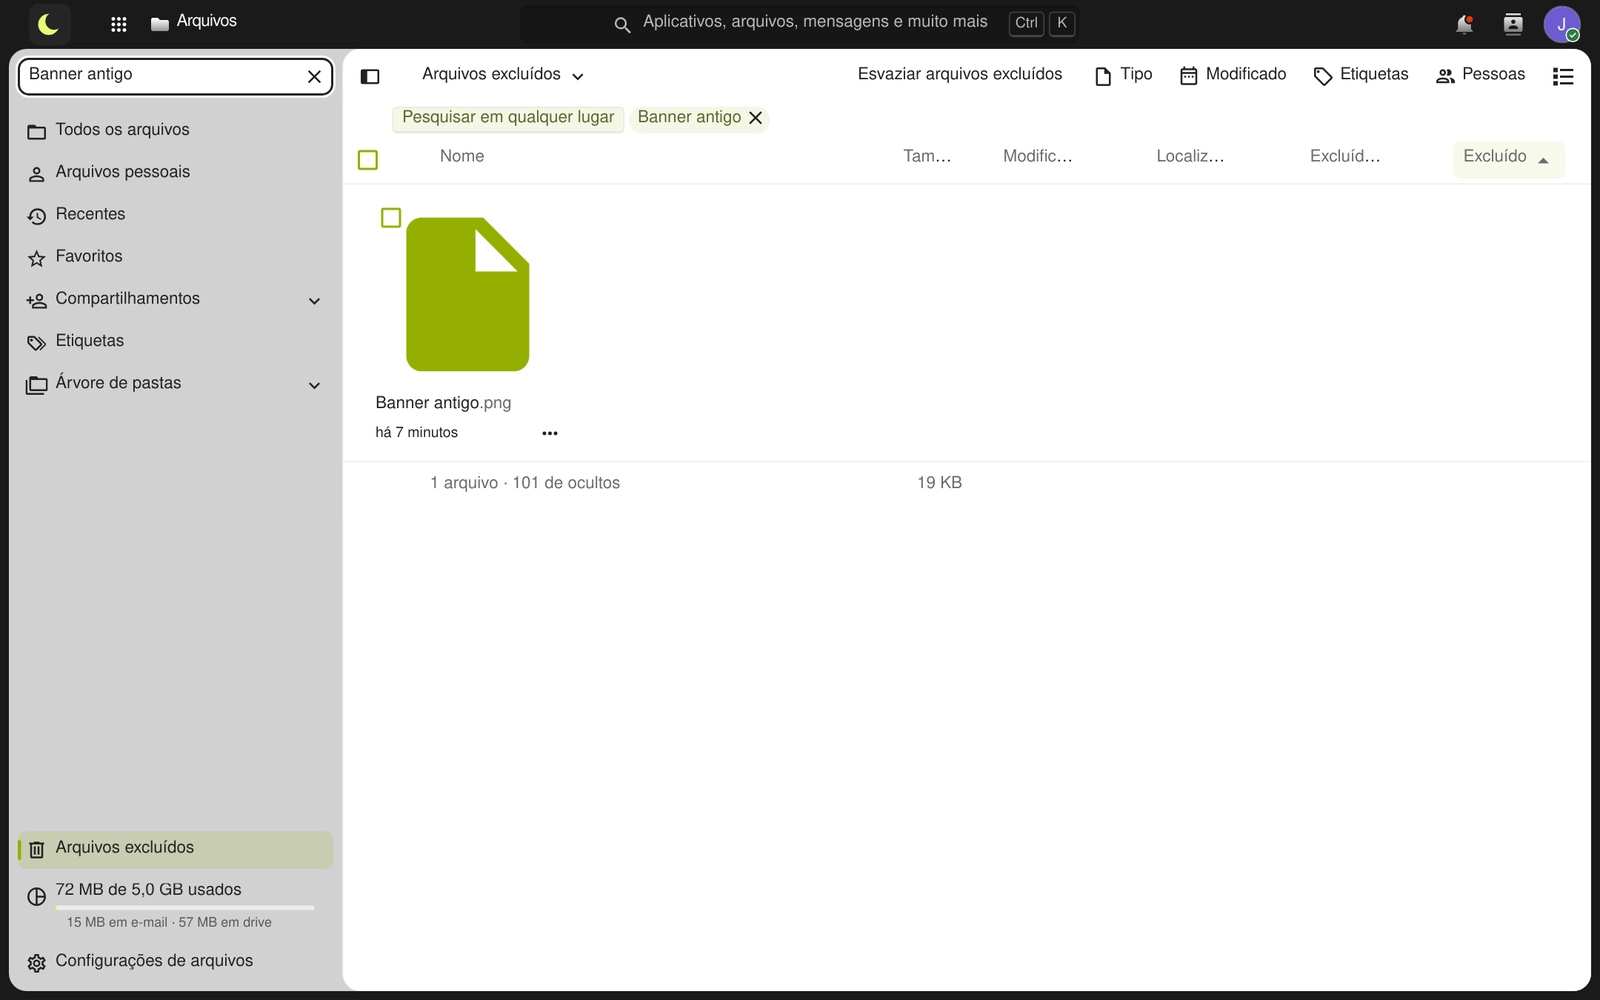Click Esvaziar arquivos excluídos
The height and width of the screenshot is (1000, 1600).
point(960,74)
